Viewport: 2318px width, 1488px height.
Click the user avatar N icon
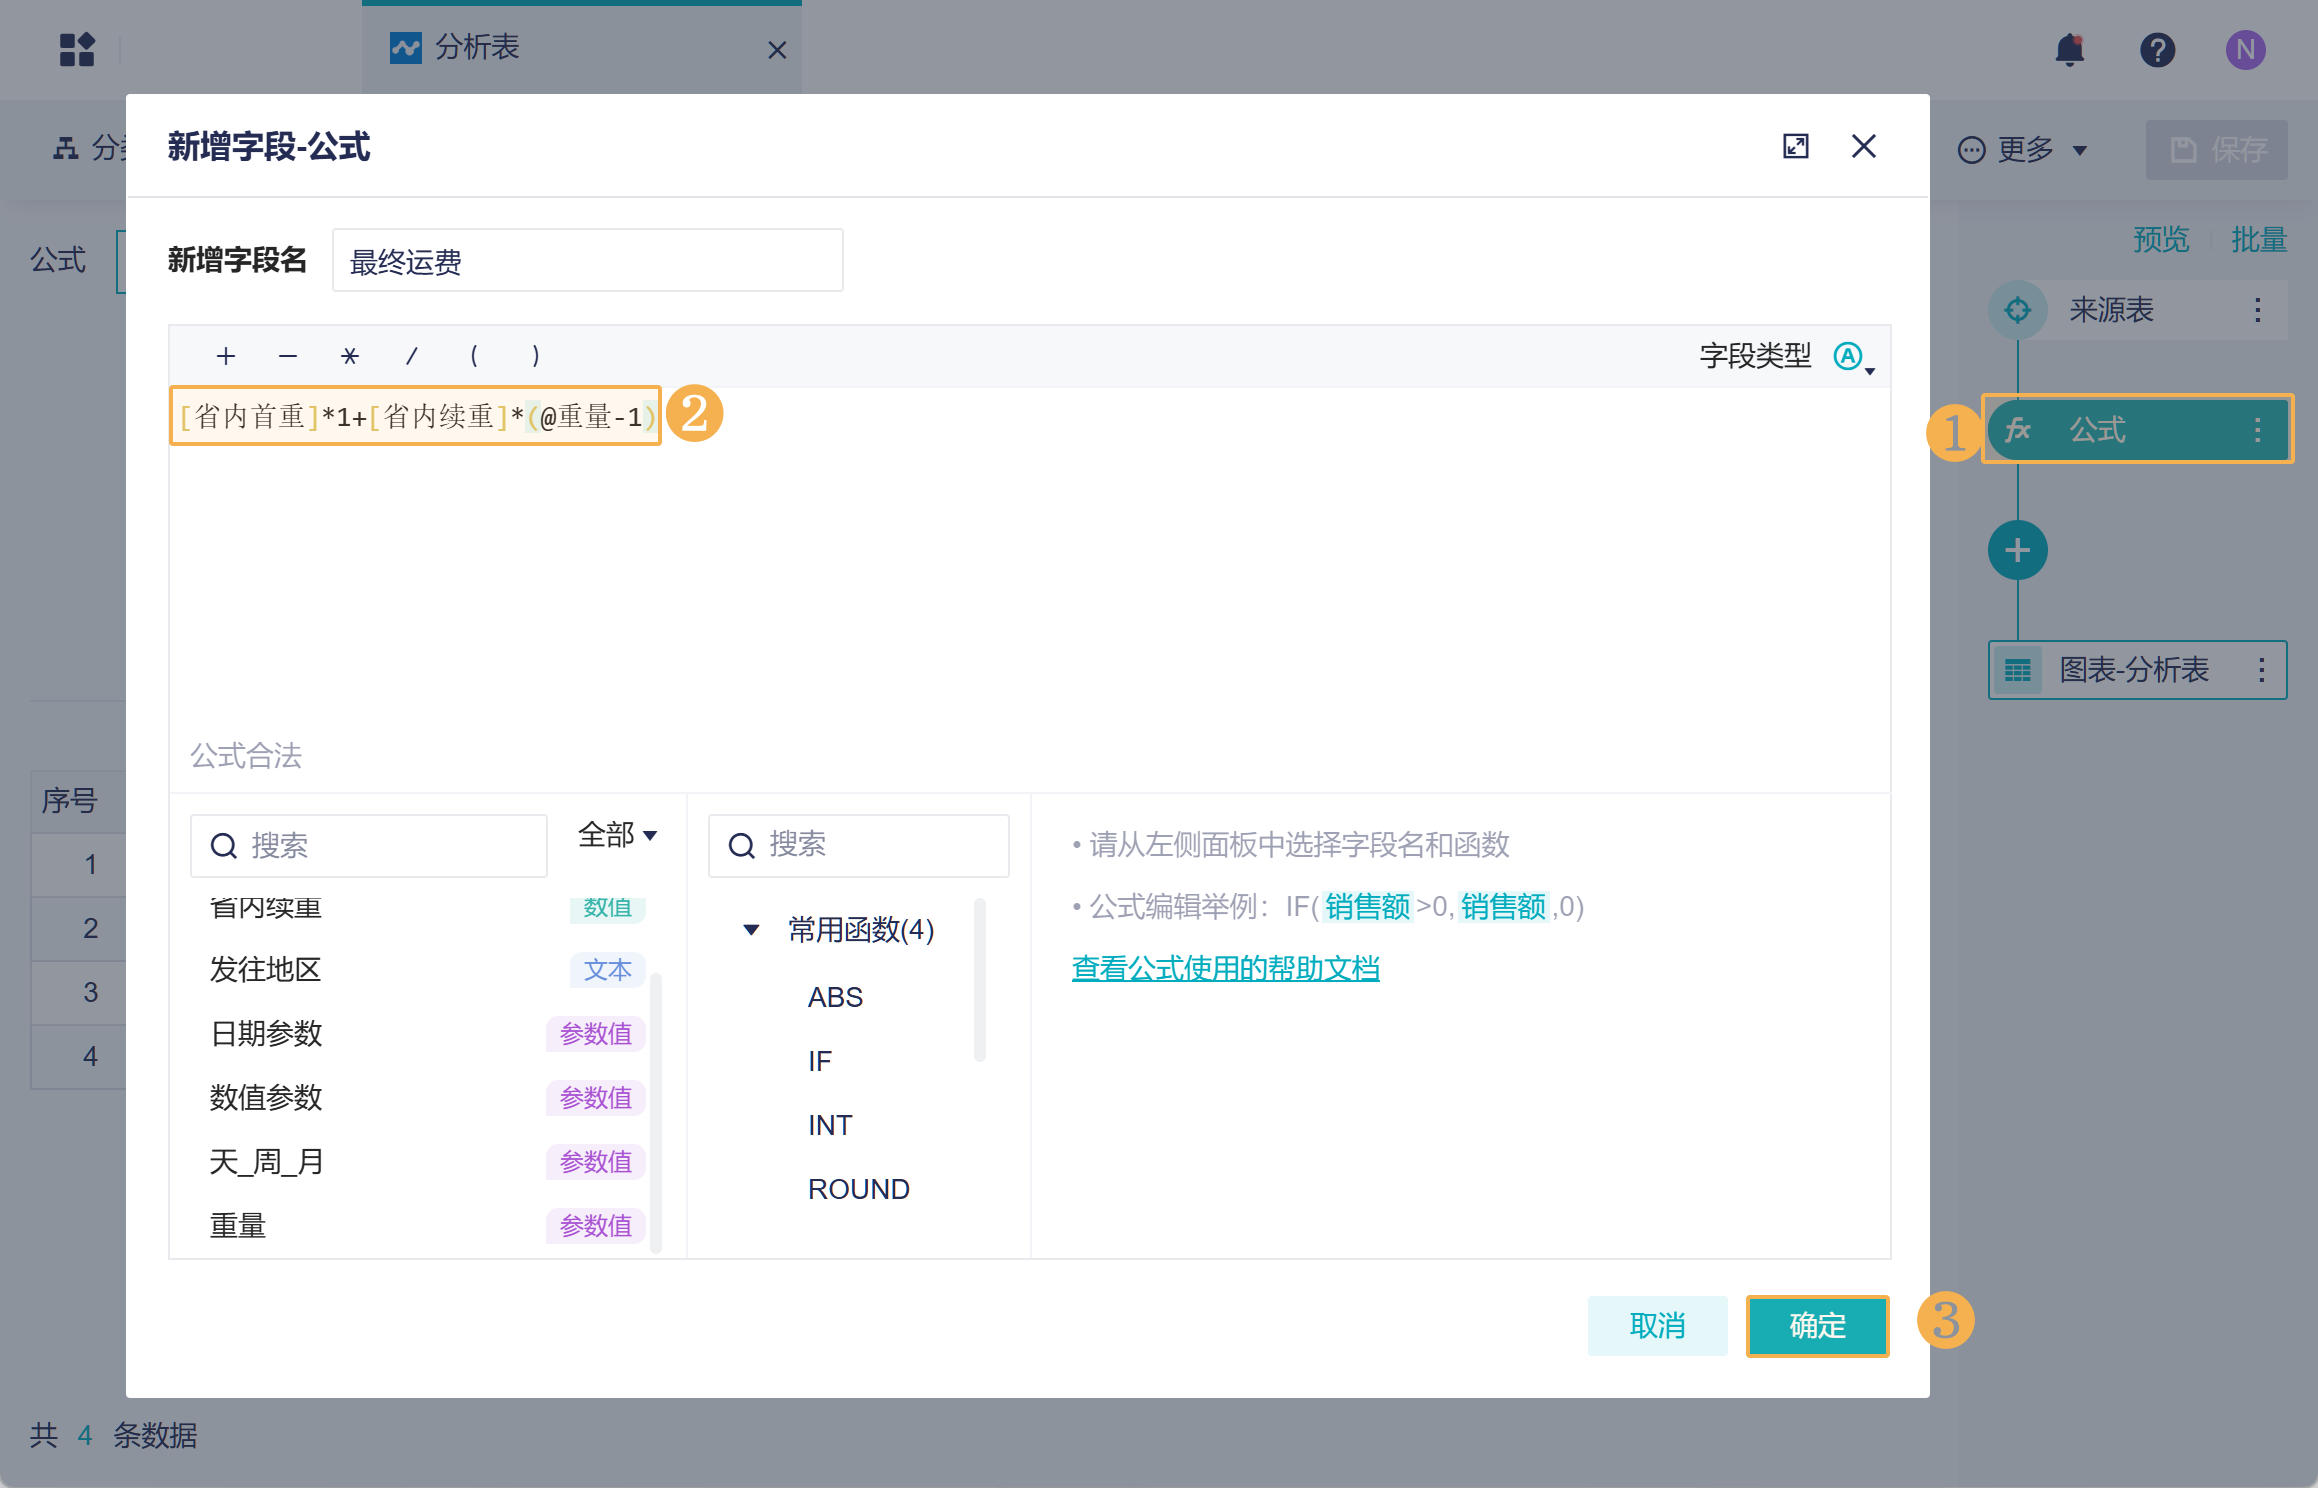pos(2245,50)
